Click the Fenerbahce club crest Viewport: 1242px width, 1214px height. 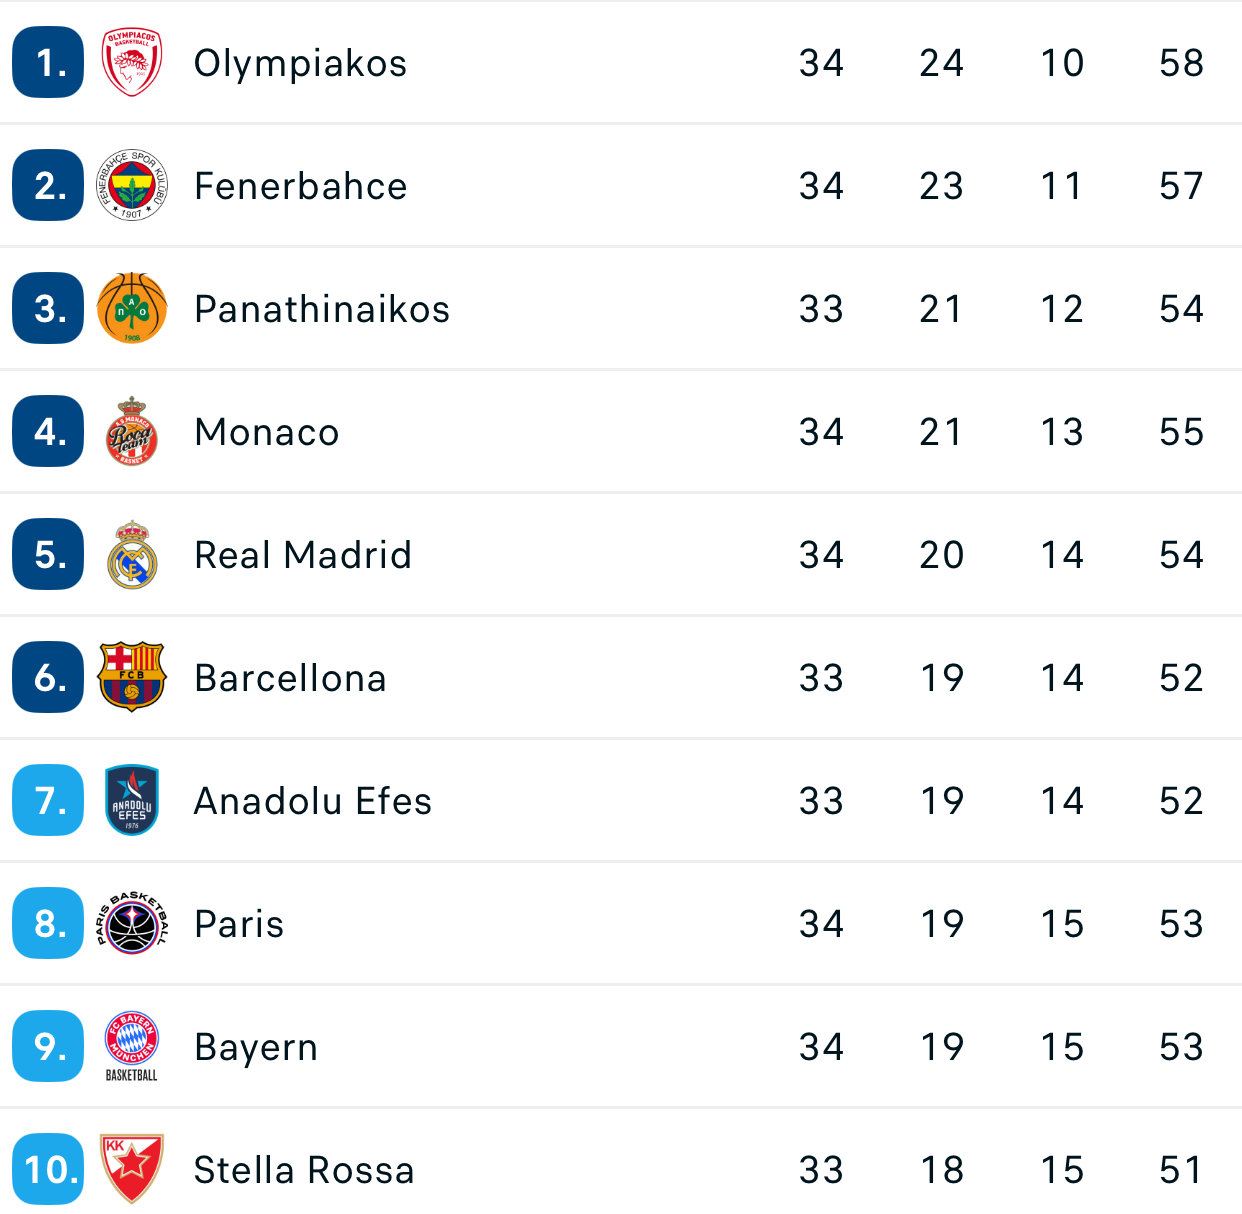[132, 185]
